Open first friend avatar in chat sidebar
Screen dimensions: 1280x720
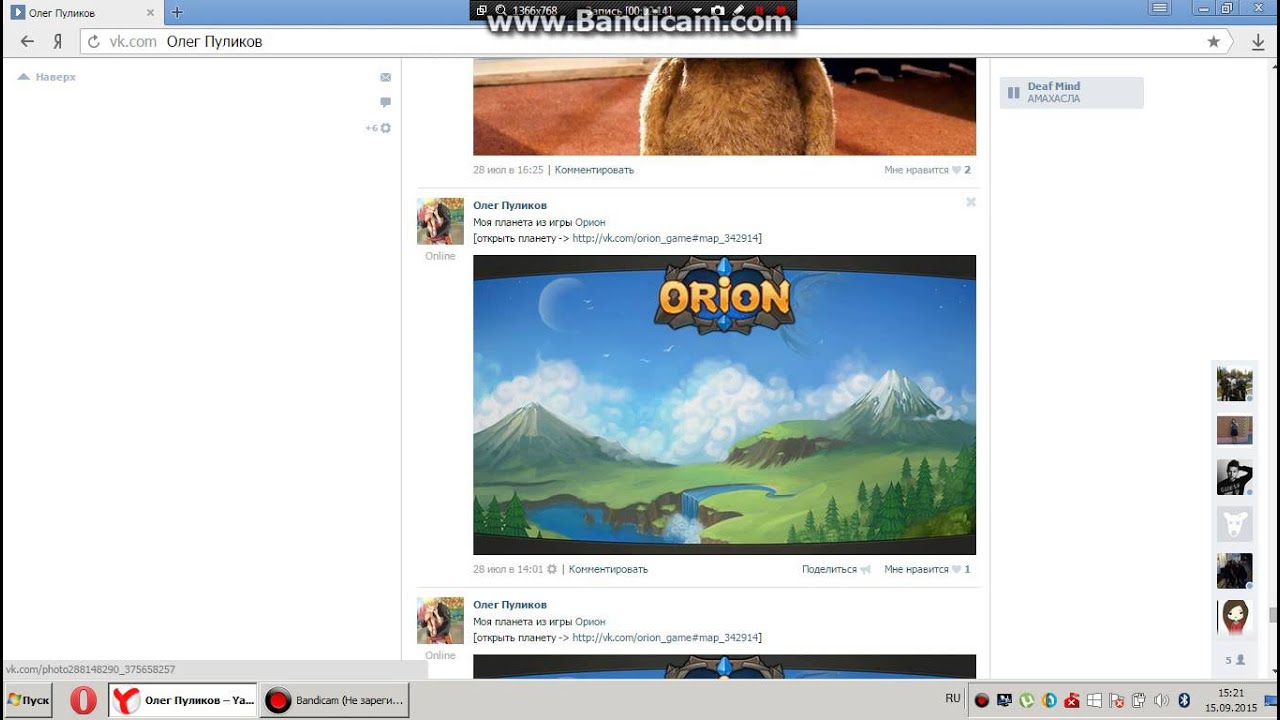click(x=1234, y=384)
